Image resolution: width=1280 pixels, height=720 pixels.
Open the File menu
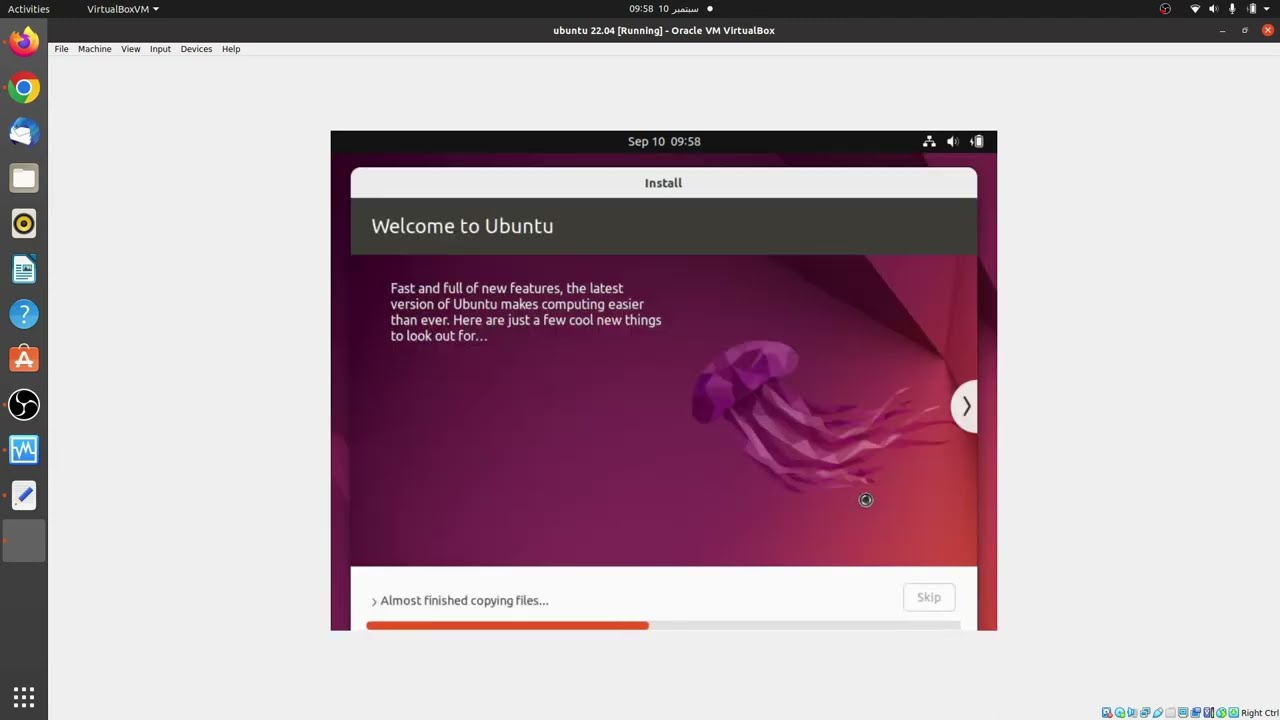(61, 49)
